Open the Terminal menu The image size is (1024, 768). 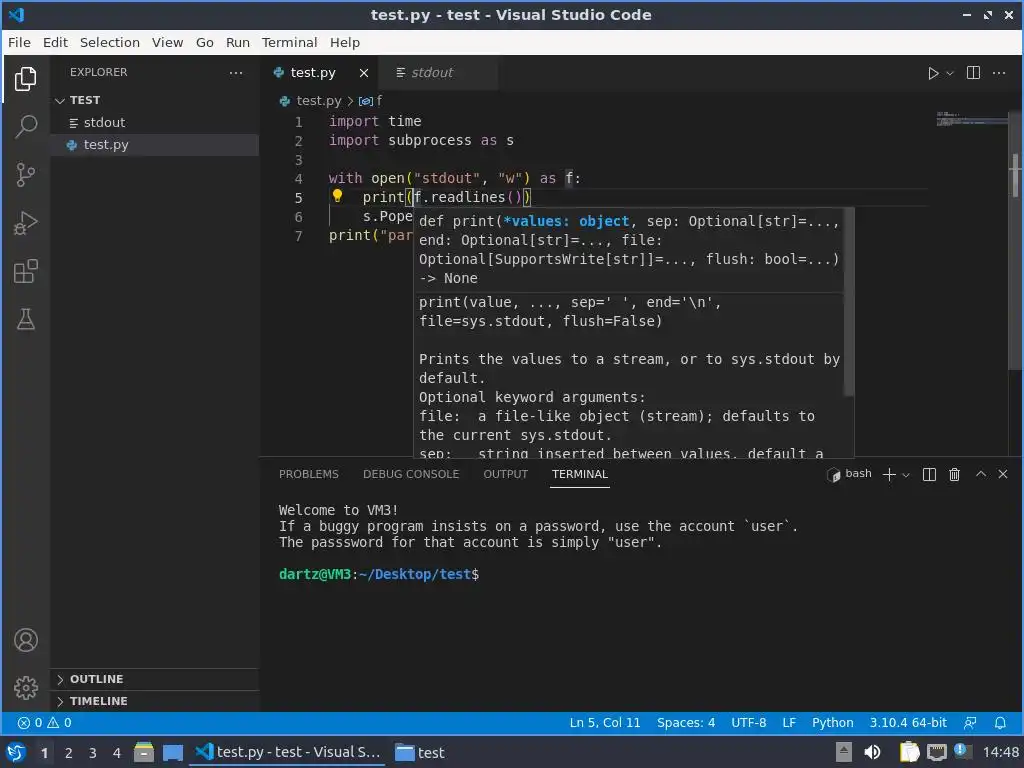pos(289,42)
